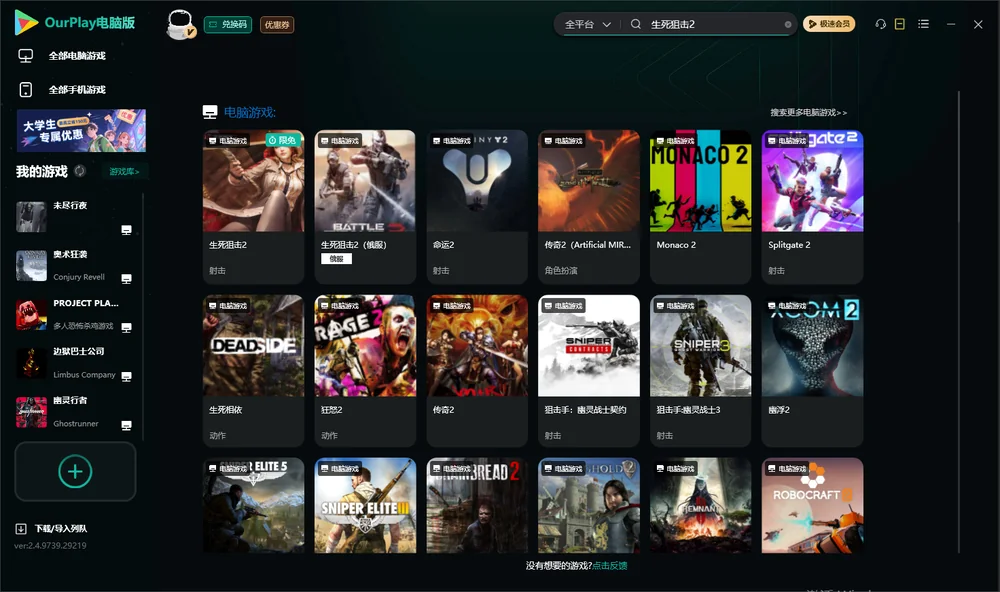This screenshot has width=1000, height=592.
Task: Open the 优惠券 coupons button
Action: pyautogui.click(x=277, y=25)
